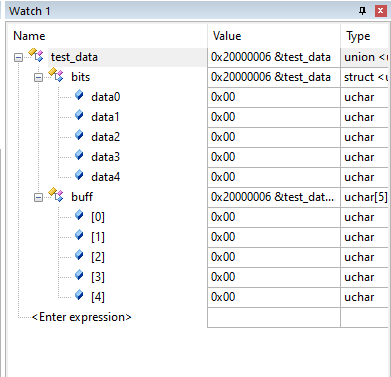Select the buff tree item
Viewport: 391px width, 377px height.
(82, 197)
